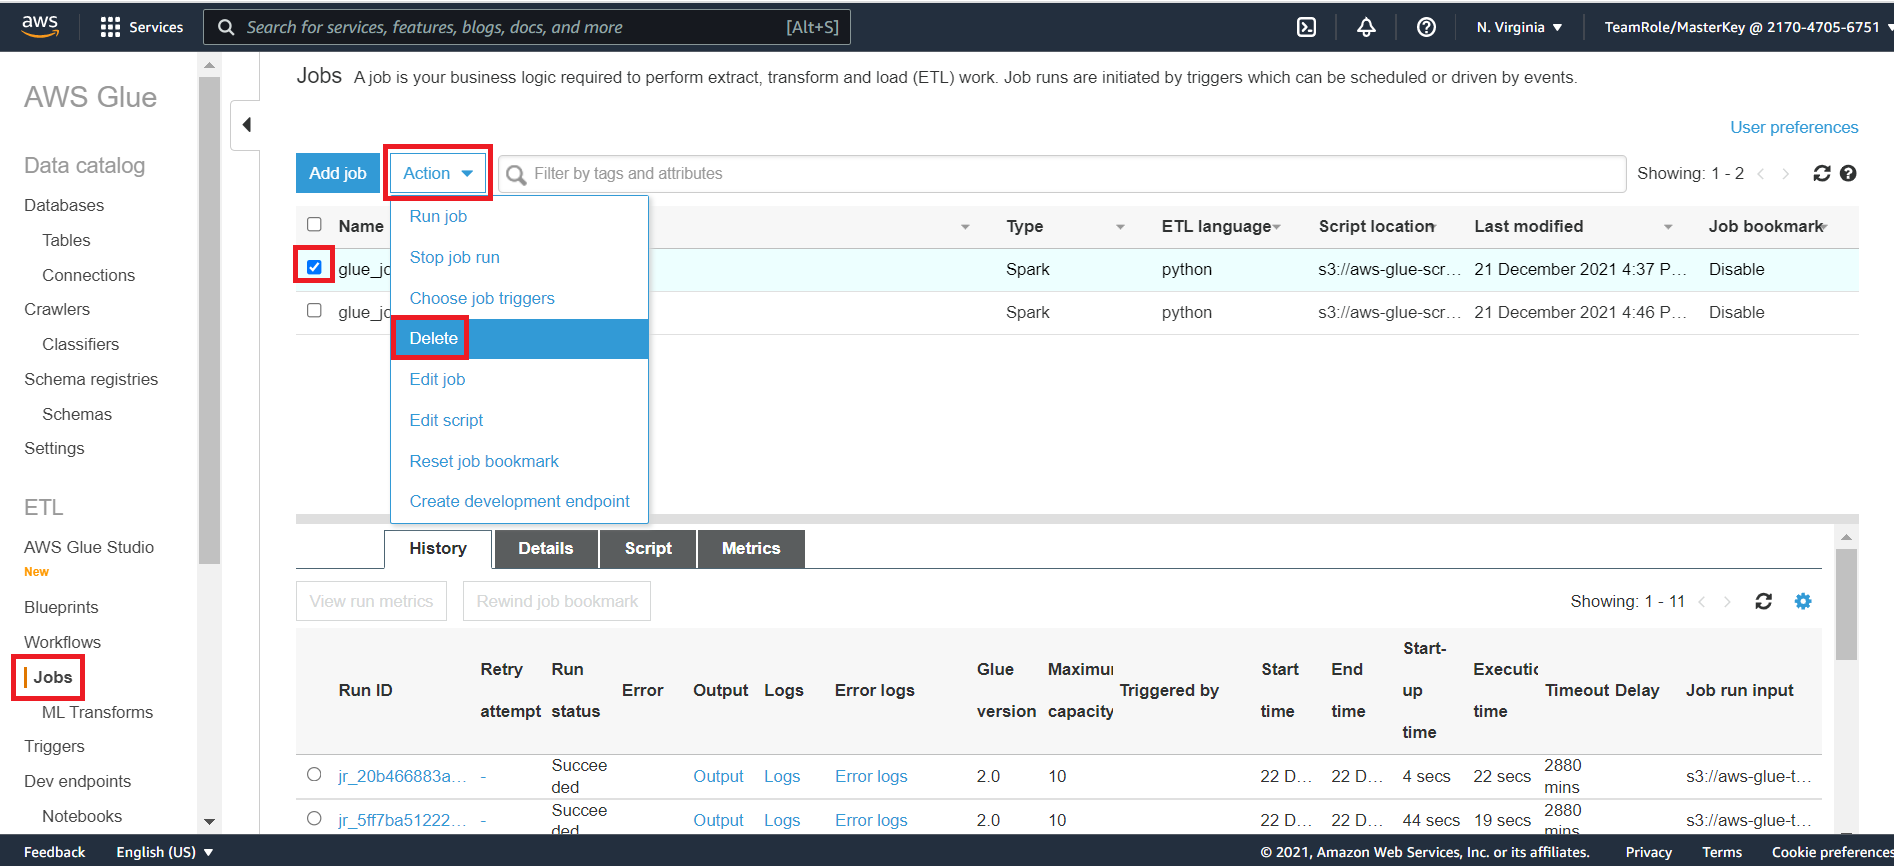Open the help question mark in top bar

1426,27
